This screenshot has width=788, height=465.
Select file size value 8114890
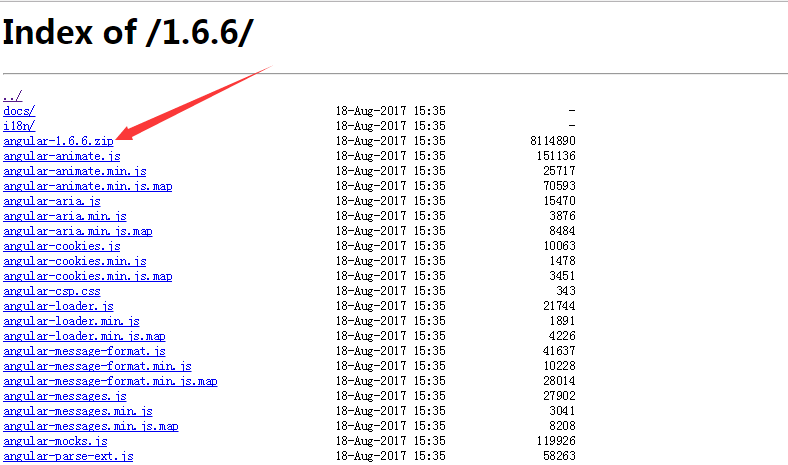pos(553,141)
